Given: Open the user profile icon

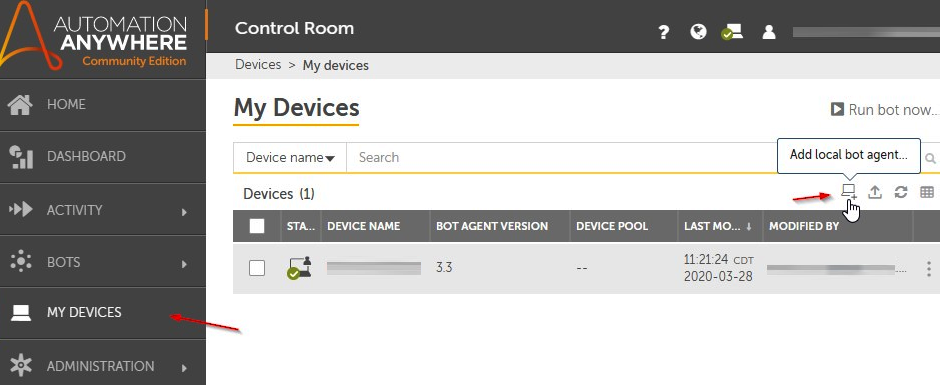Looking at the screenshot, I should pos(769,32).
